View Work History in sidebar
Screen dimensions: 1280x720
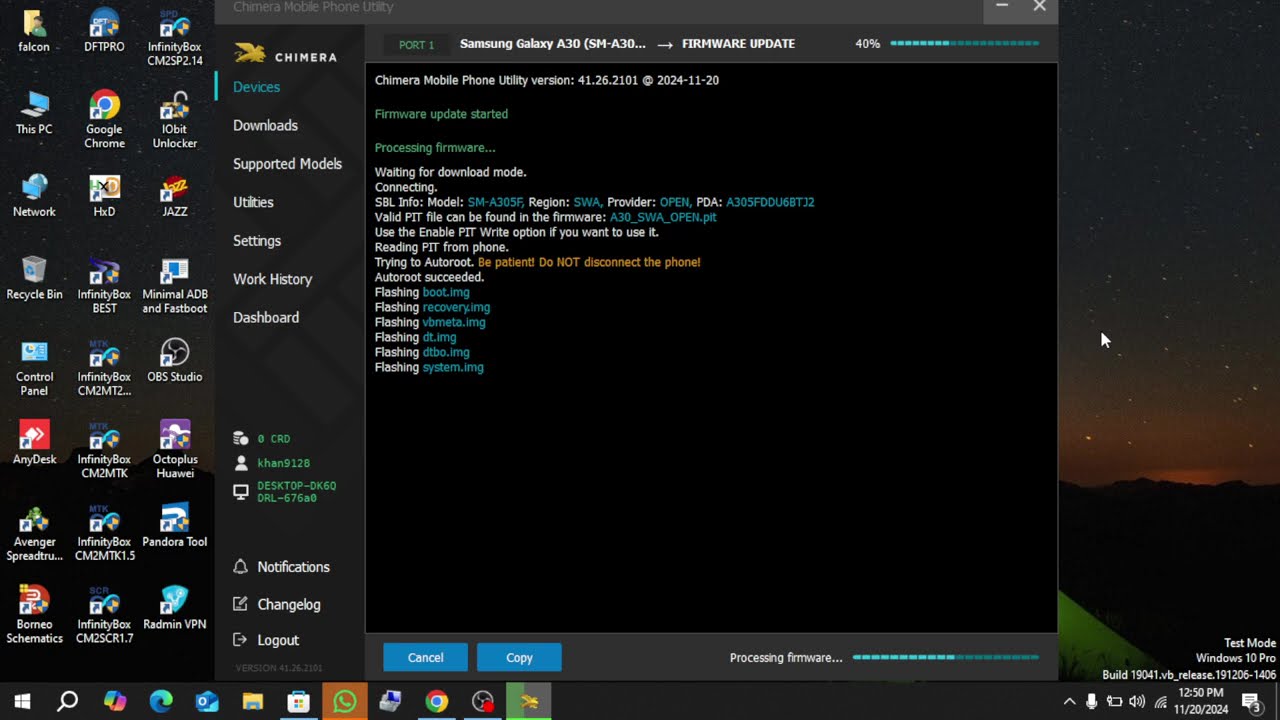coord(272,279)
